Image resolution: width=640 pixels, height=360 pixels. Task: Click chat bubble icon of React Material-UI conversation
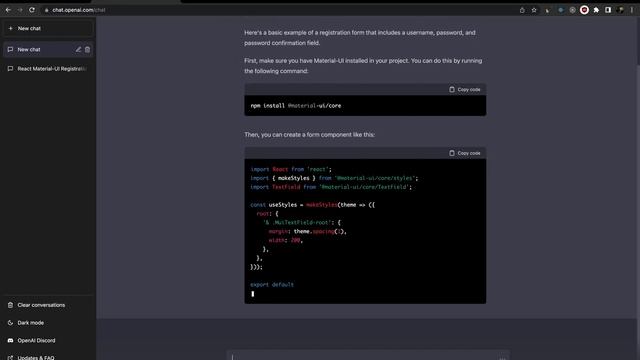10,69
